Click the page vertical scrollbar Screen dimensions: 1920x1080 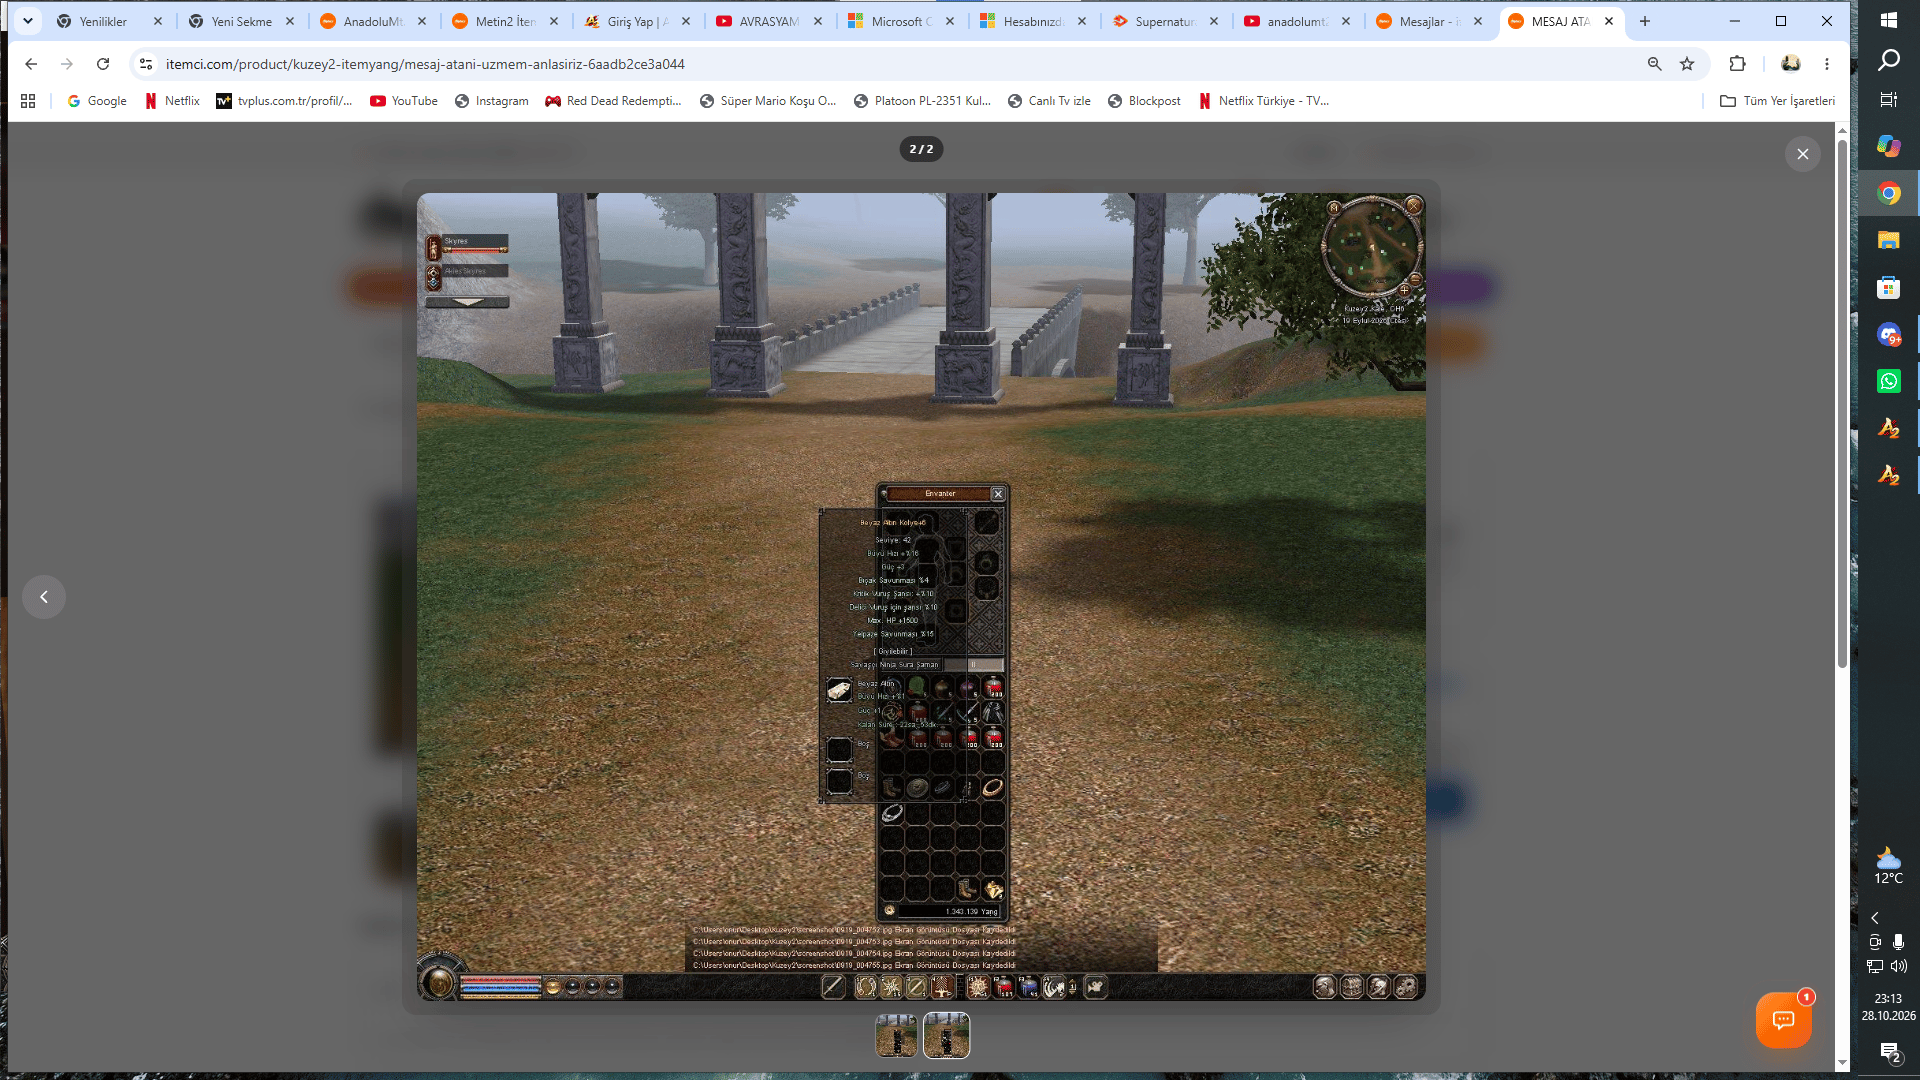tap(1842, 404)
